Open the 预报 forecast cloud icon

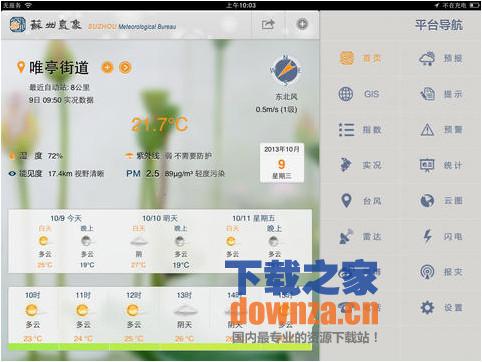point(427,58)
